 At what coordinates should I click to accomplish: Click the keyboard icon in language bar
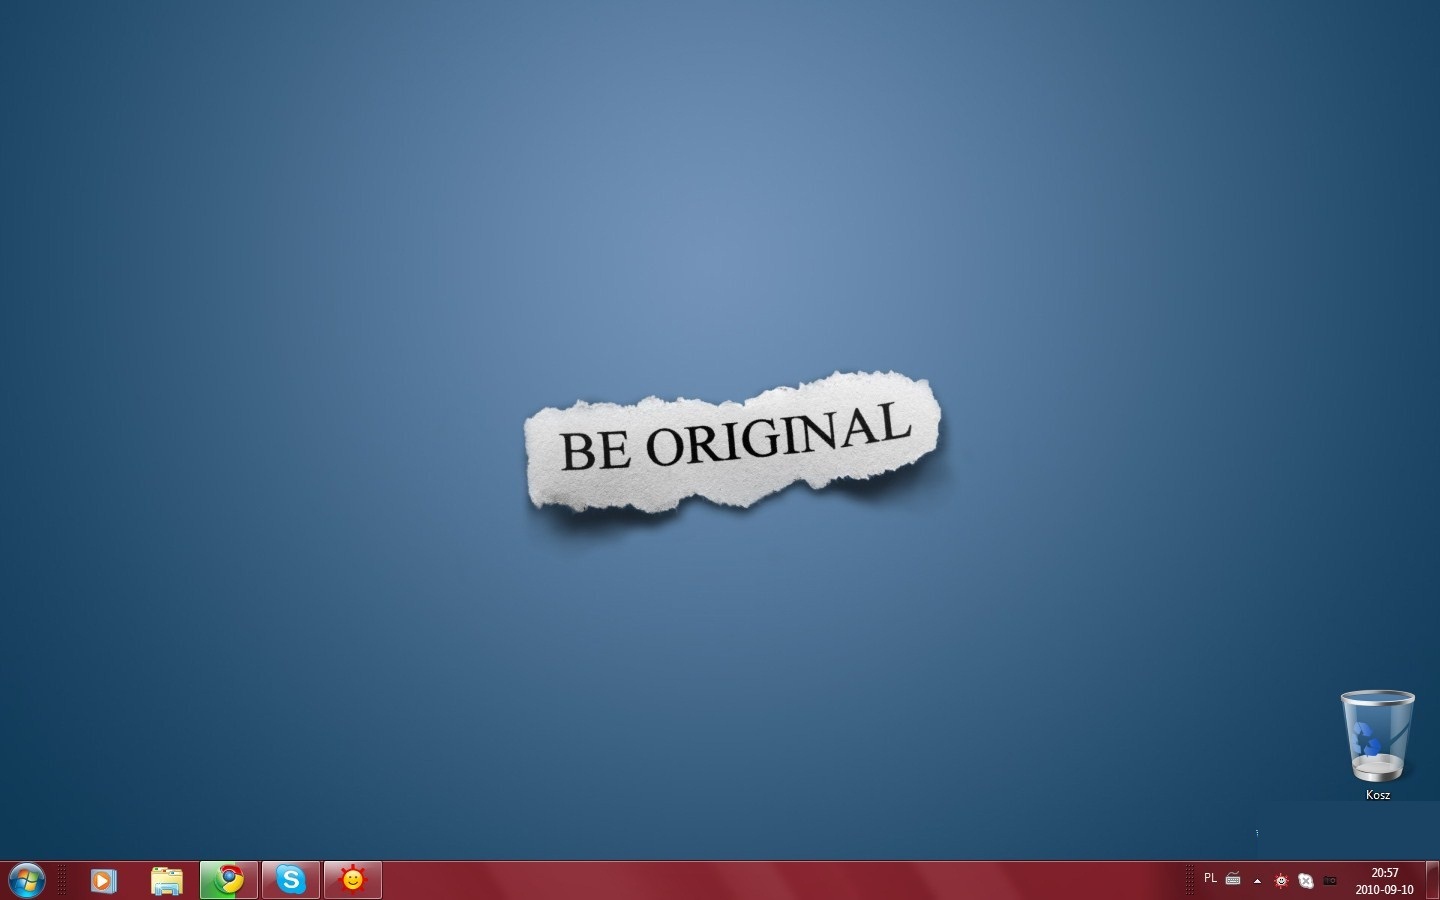coord(1233,880)
